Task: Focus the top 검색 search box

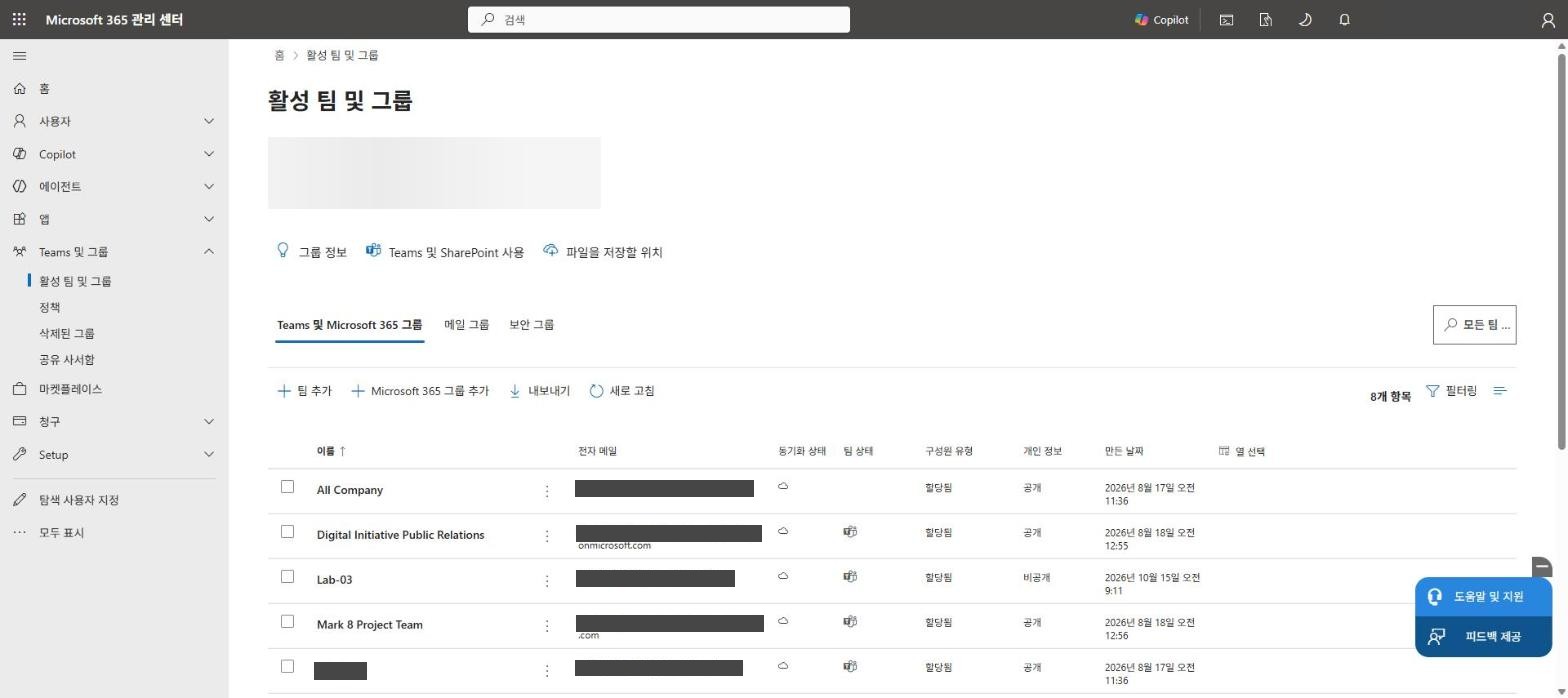Action: coord(659,19)
